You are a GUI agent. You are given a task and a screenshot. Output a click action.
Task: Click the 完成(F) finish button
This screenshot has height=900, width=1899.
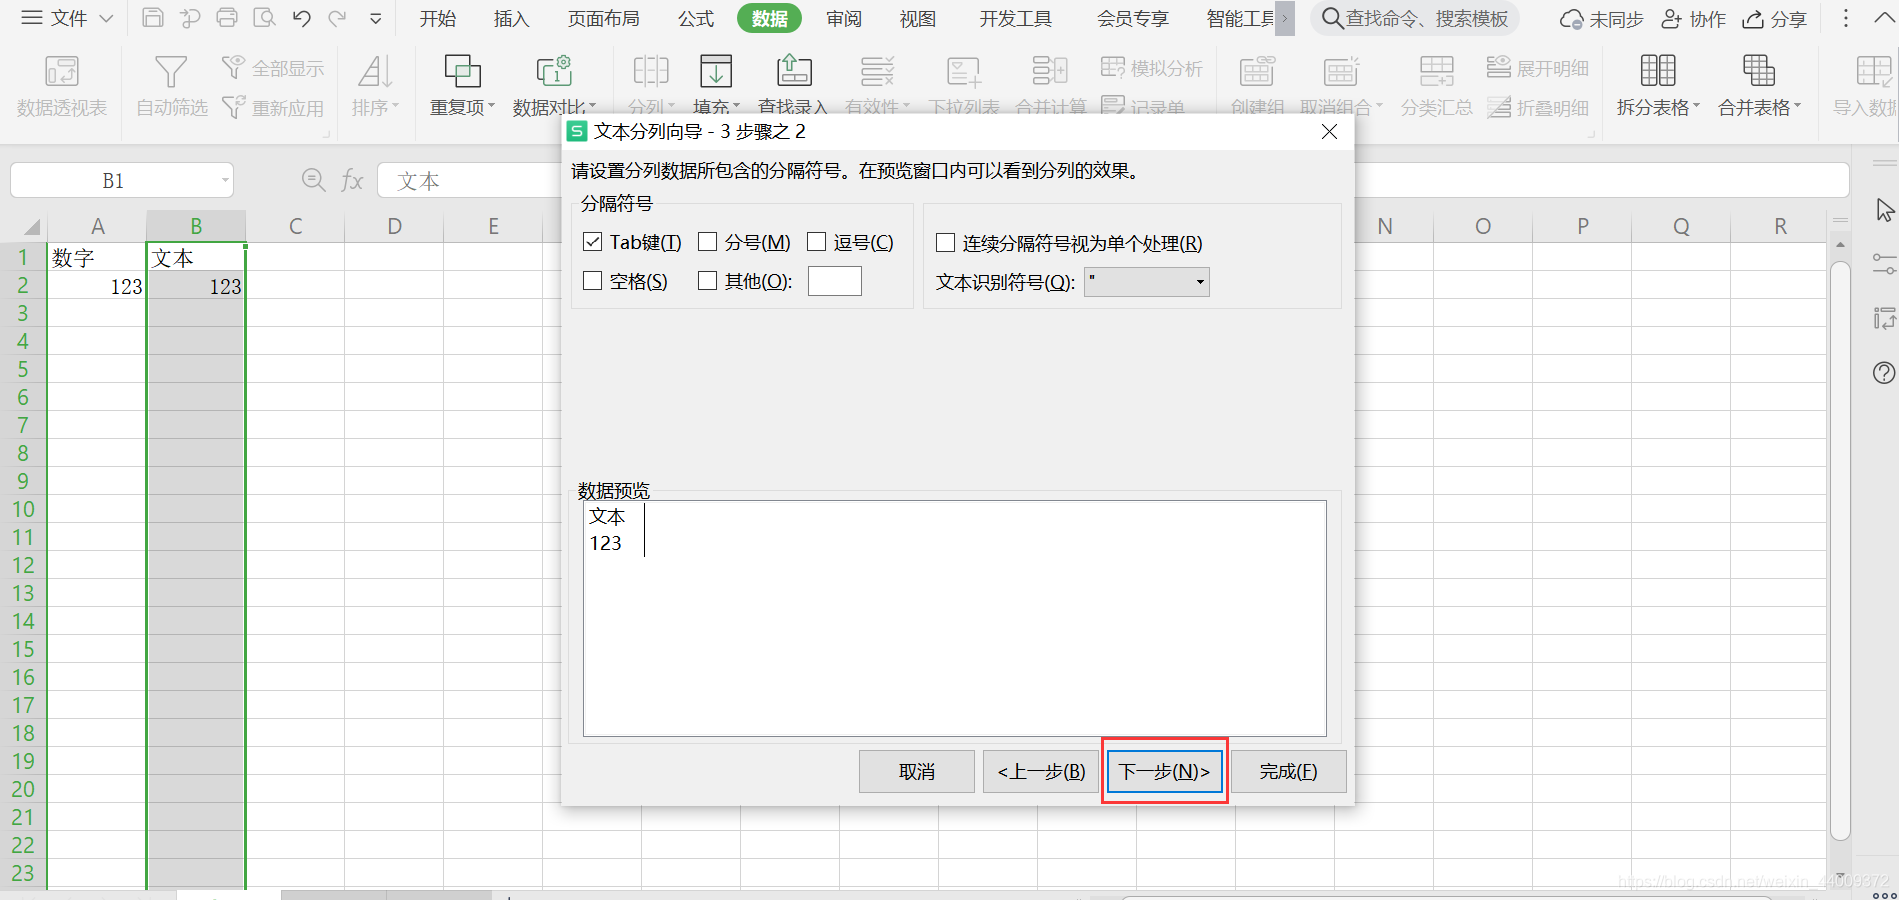click(x=1288, y=771)
